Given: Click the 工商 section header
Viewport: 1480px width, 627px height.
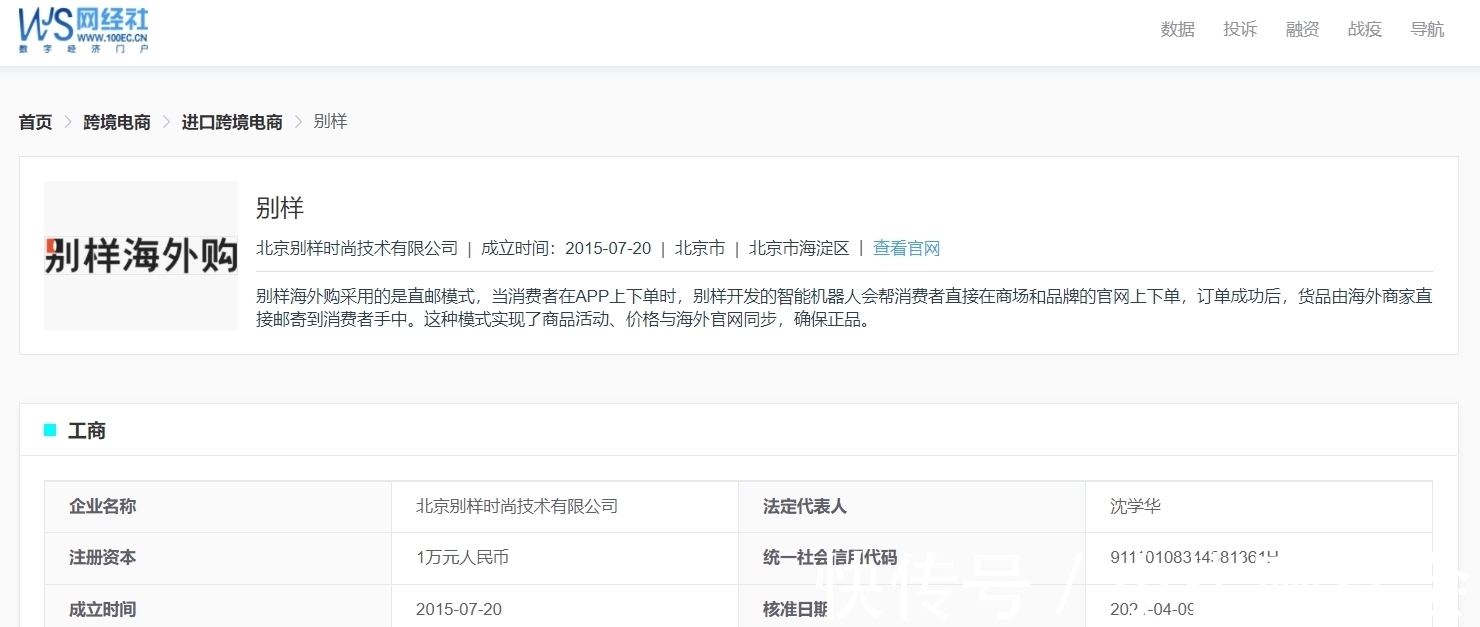Looking at the screenshot, I should 88,430.
